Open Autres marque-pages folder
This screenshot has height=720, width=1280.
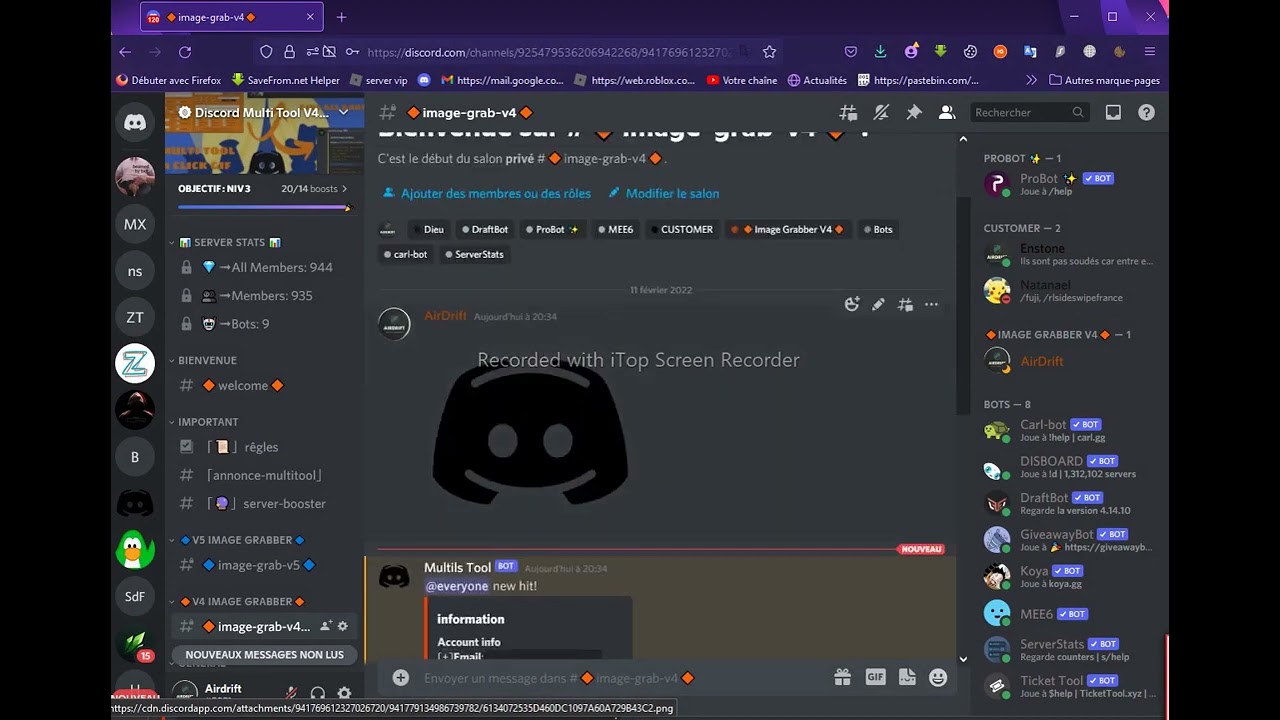[1105, 80]
